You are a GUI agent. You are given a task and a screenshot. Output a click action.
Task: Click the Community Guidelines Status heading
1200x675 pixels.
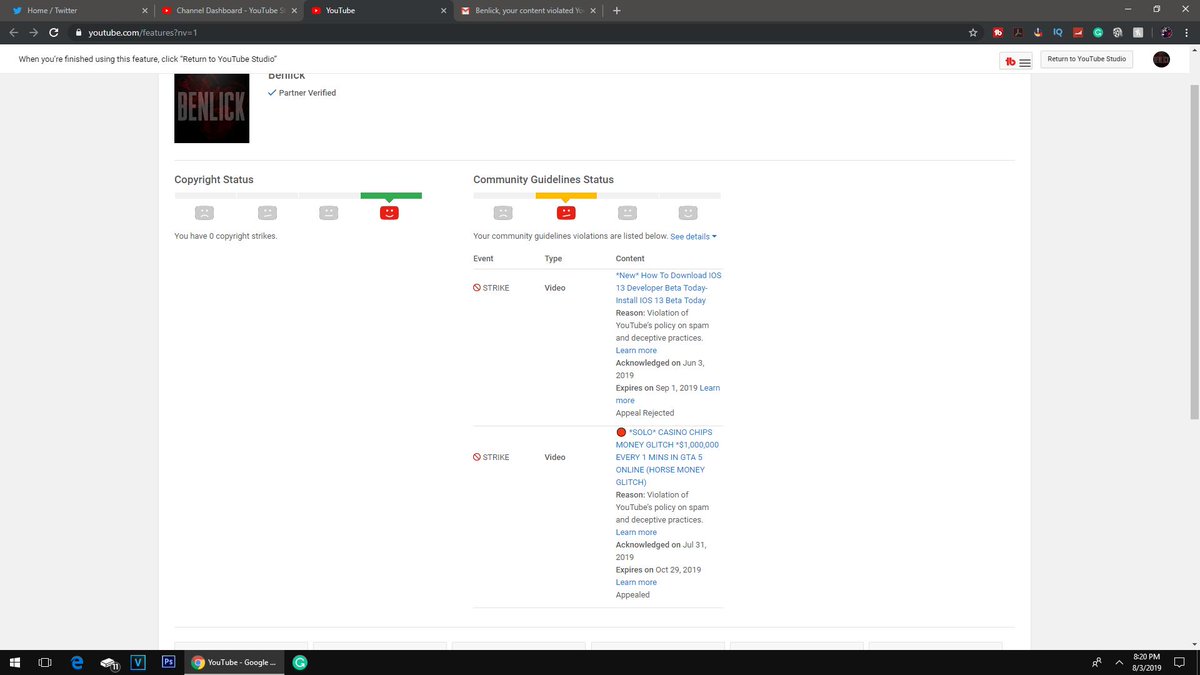543,180
